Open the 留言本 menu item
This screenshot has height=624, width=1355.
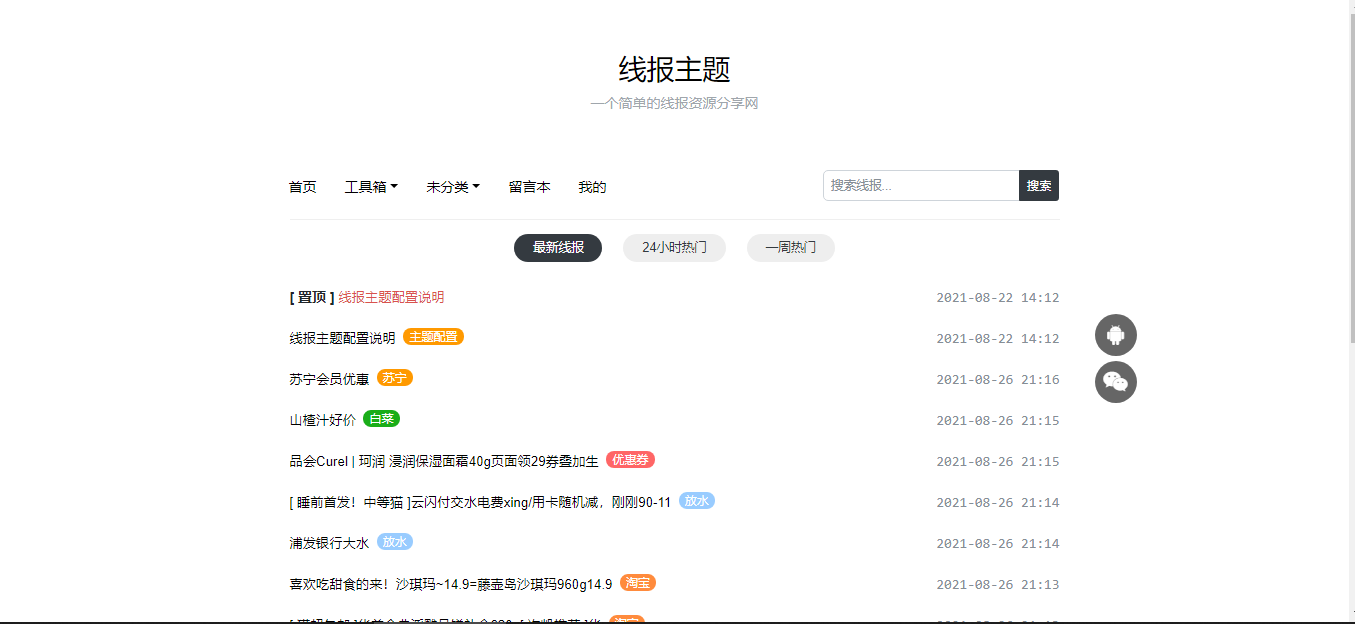point(530,185)
